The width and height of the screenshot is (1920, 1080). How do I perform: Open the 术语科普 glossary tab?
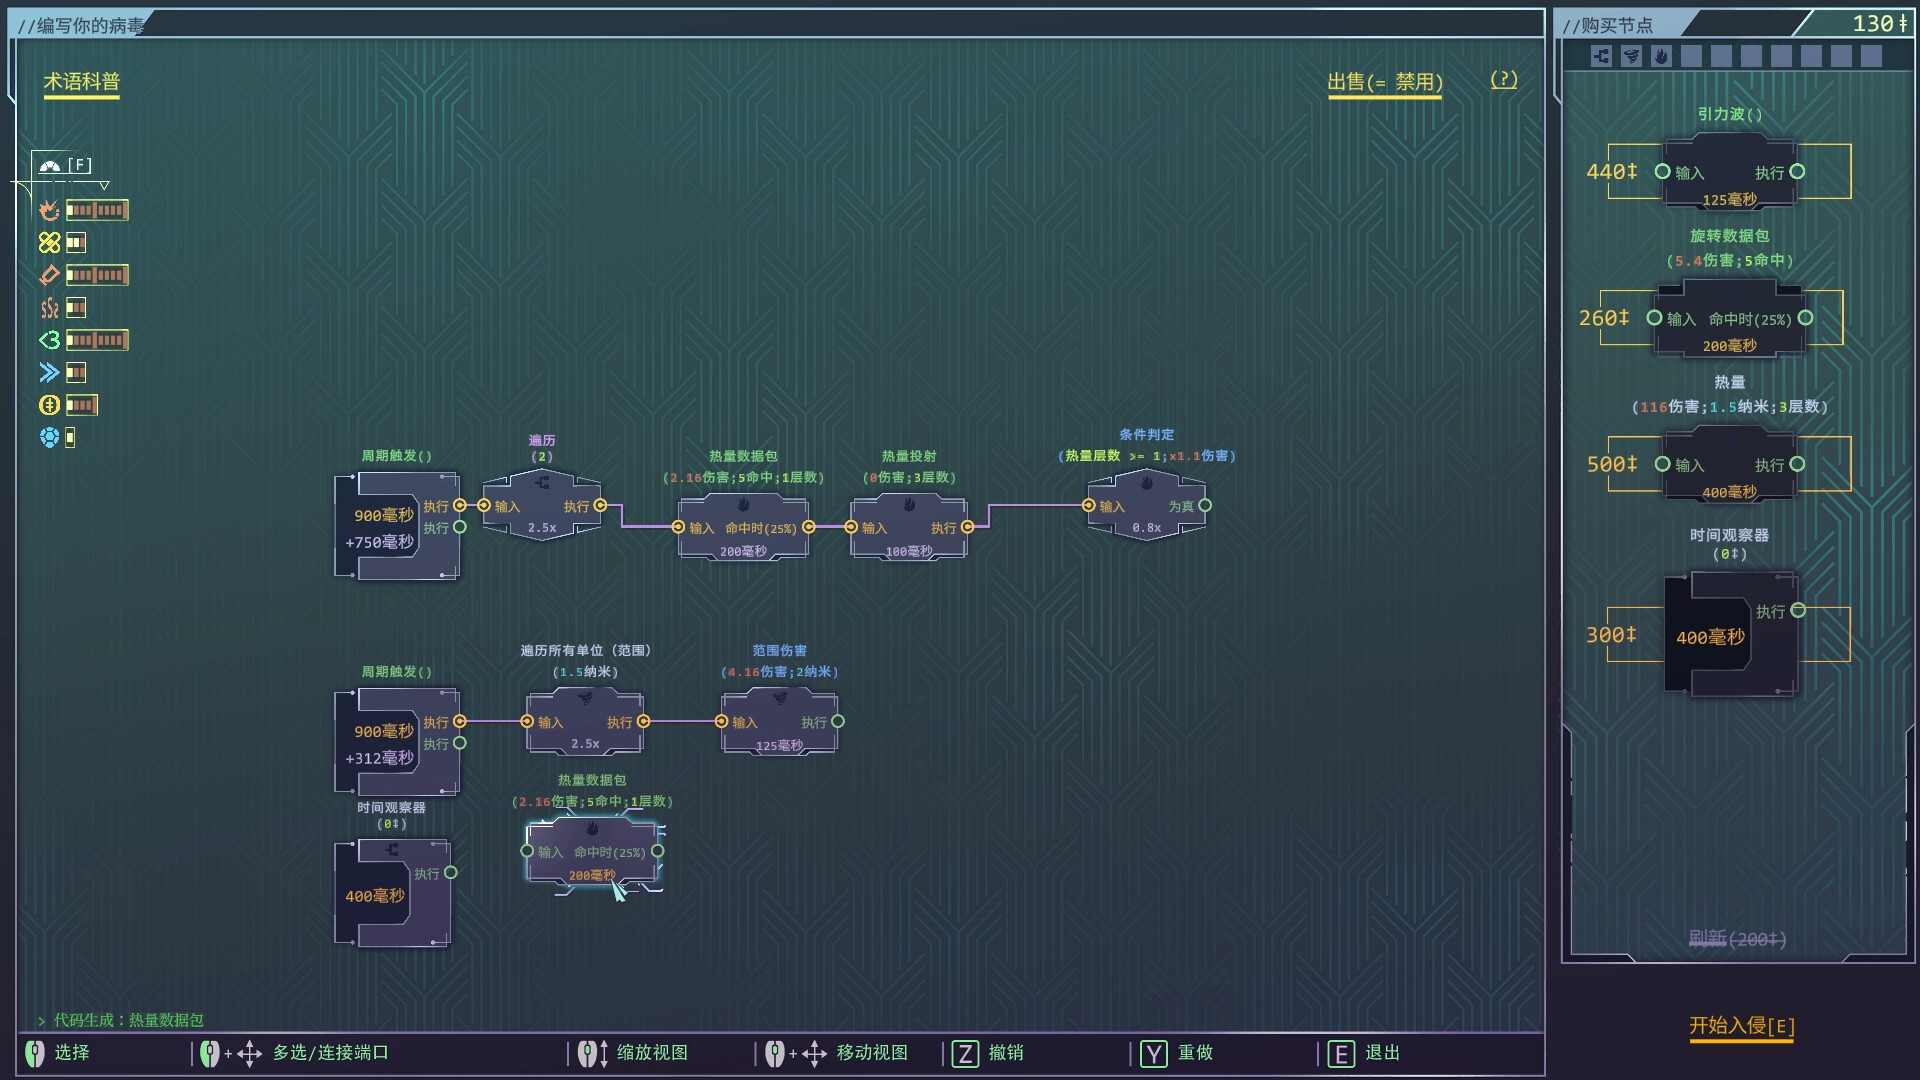pyautogui.click(x=81, y=82)
